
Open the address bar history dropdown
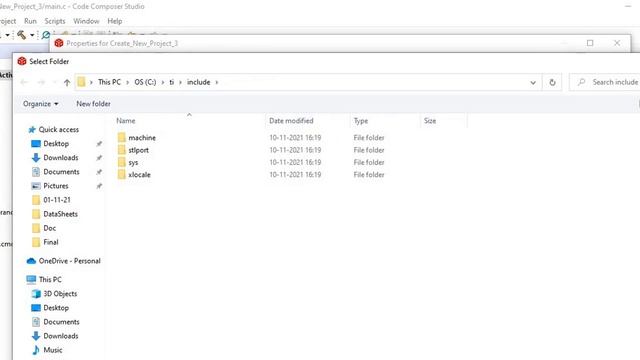coord(533,82)
